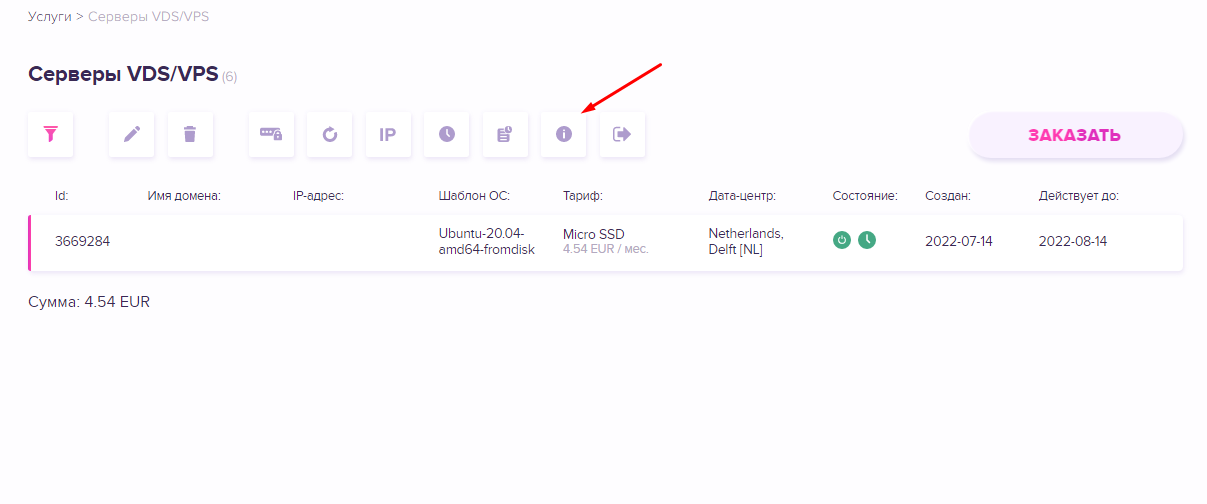Screen dimensions: 1207x504
Task: Click the circular arrow reboot icon
Action: click(x=330, y=135)
